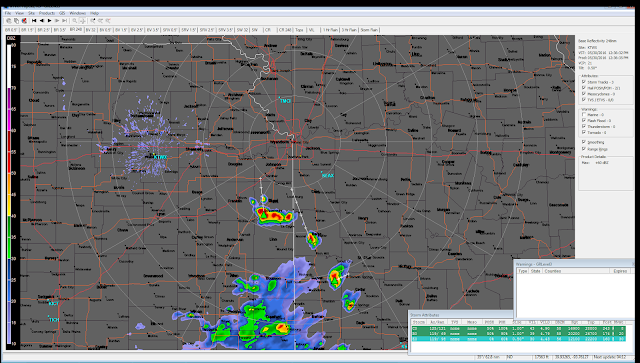640x363 pixels.
Task: Step back one radar frame
Action: [x=42, y=20]
